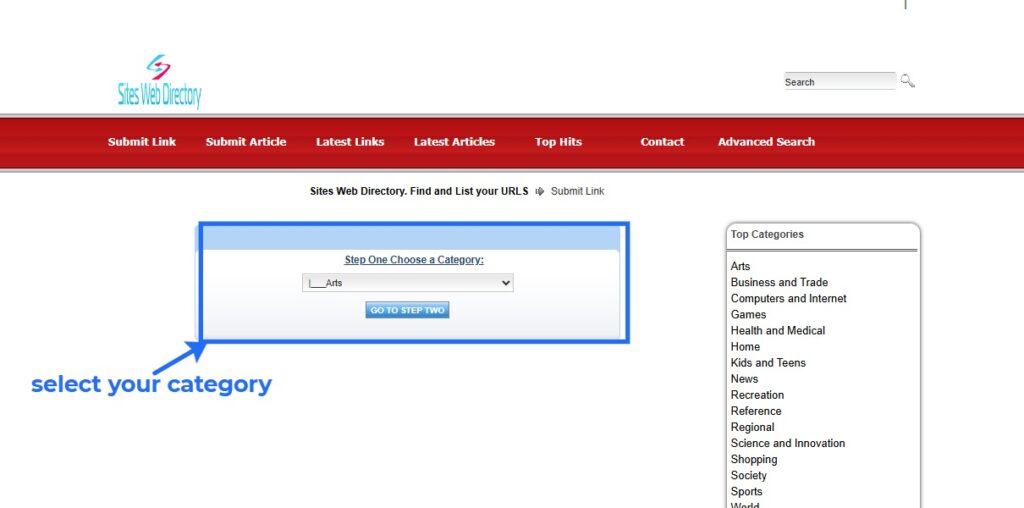1024x508 pixels.
Task: Open the Health and Medical category
Action: click(x=778, y=330)
